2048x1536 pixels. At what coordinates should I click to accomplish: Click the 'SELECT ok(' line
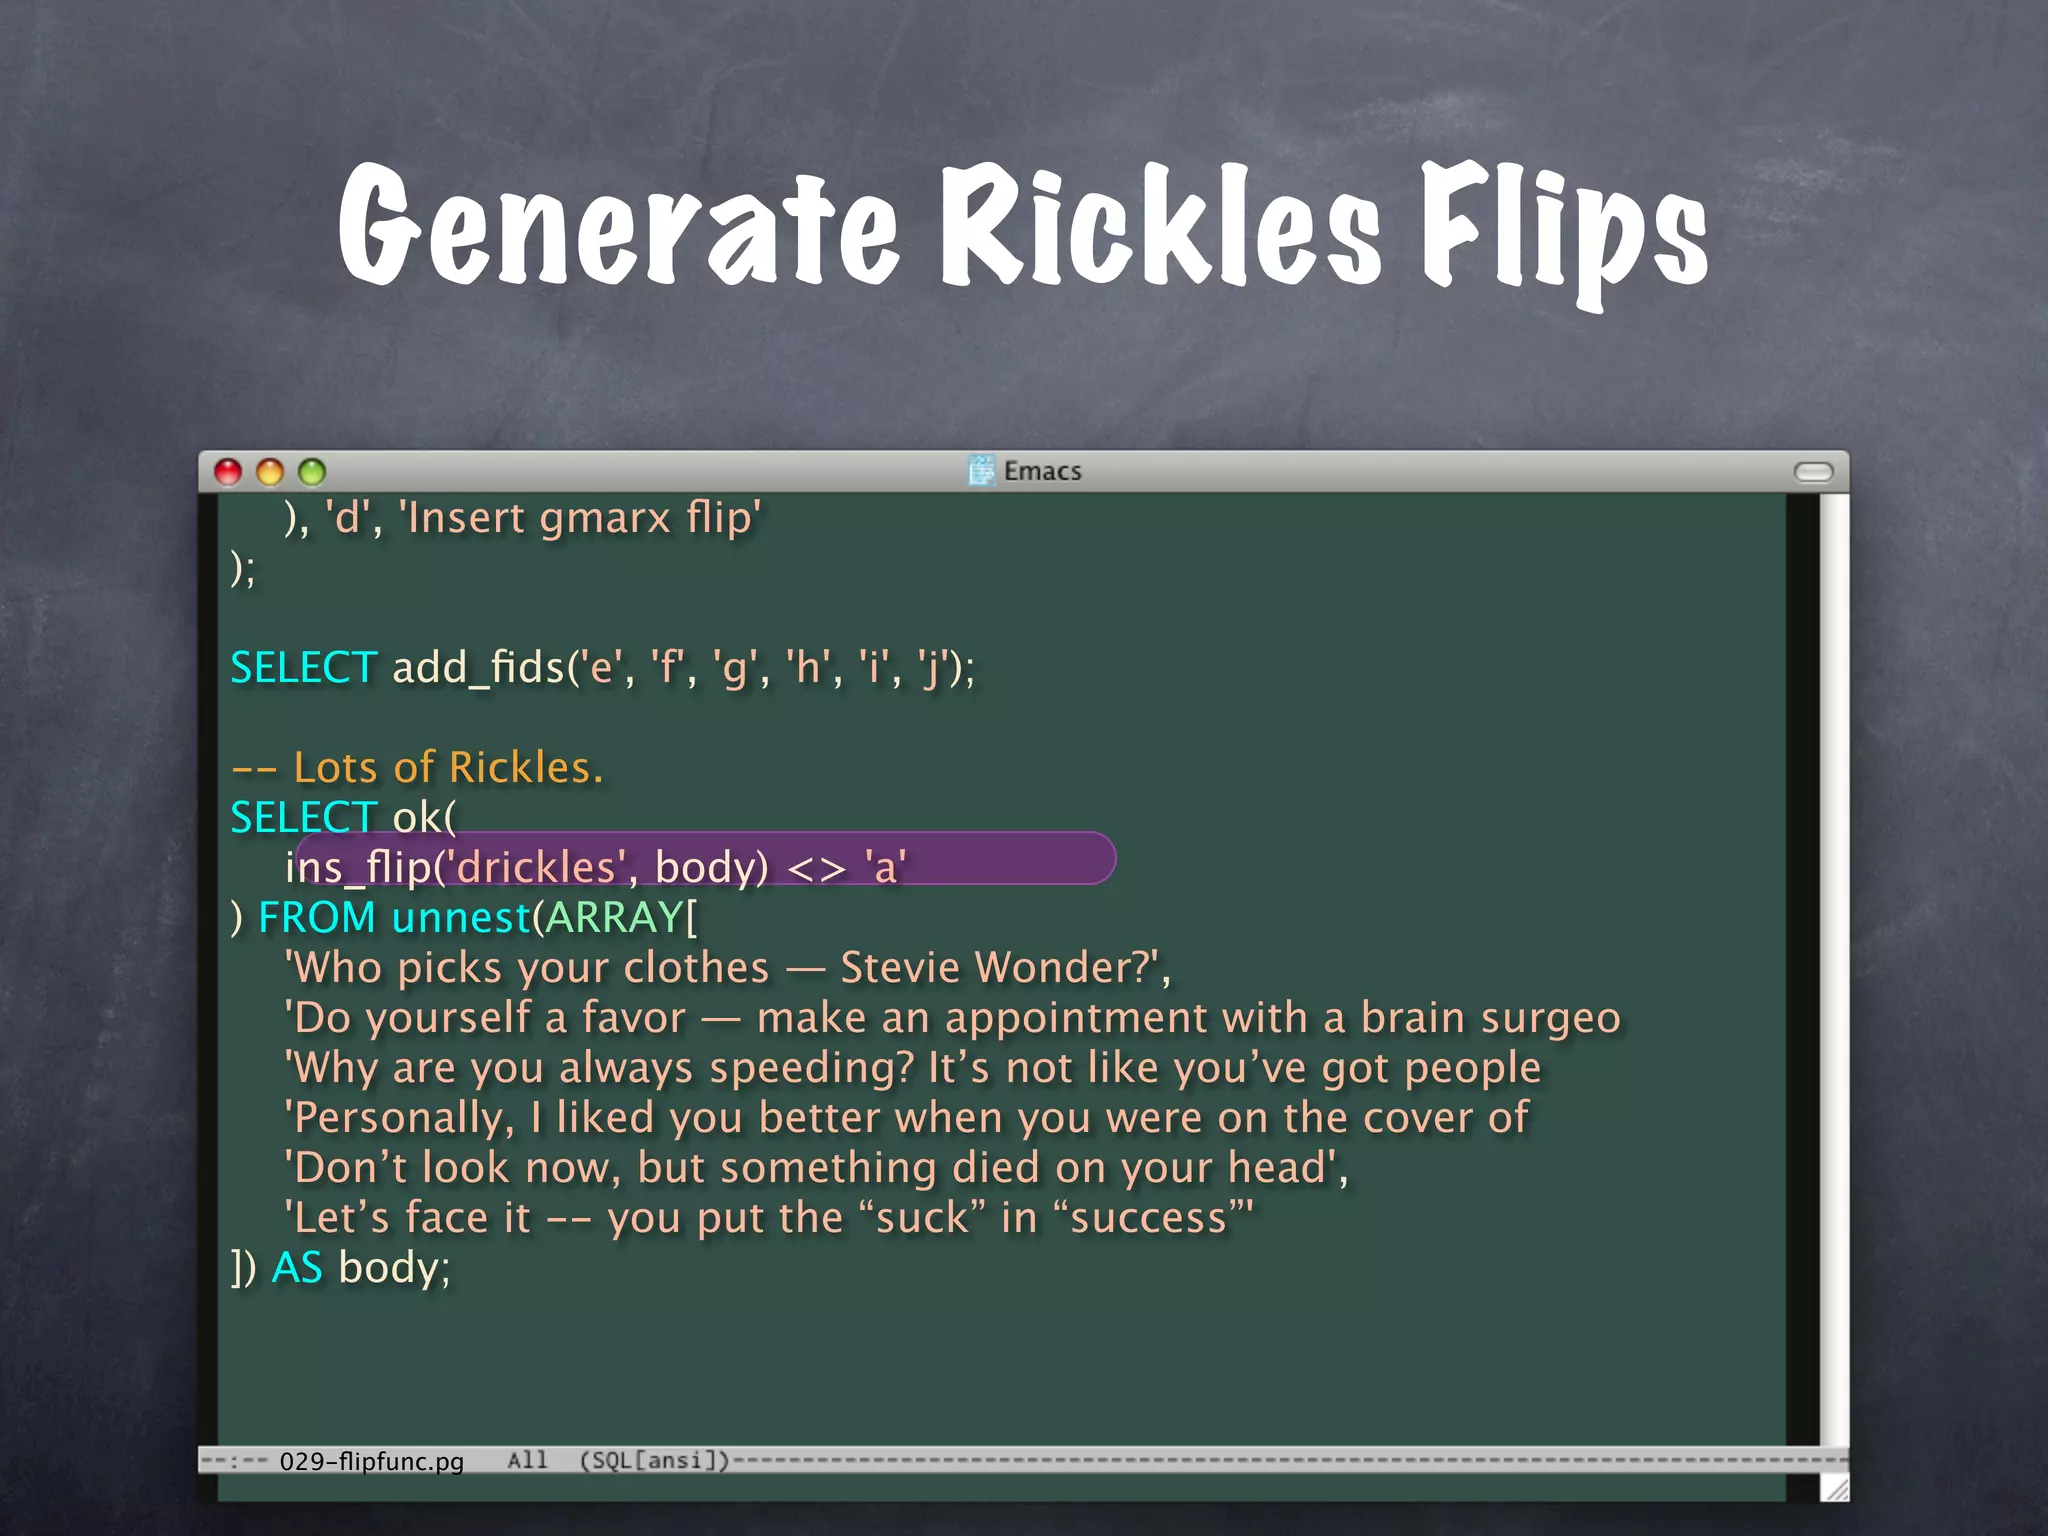pyautogui.click(x=343, y=817)
